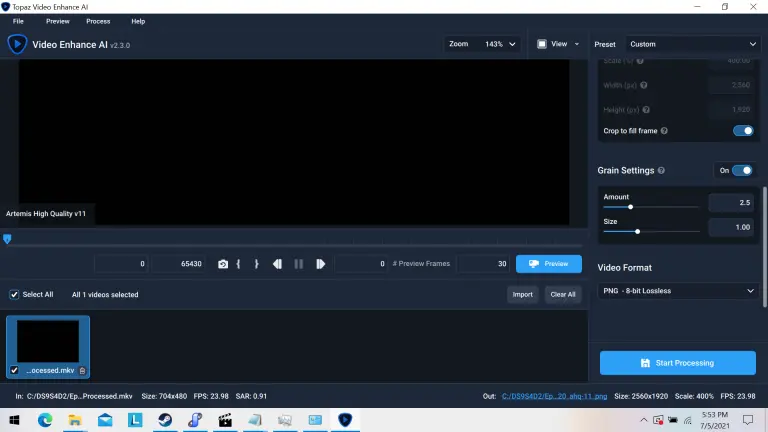Take a snapshot with the camera icon

point(223,264)
